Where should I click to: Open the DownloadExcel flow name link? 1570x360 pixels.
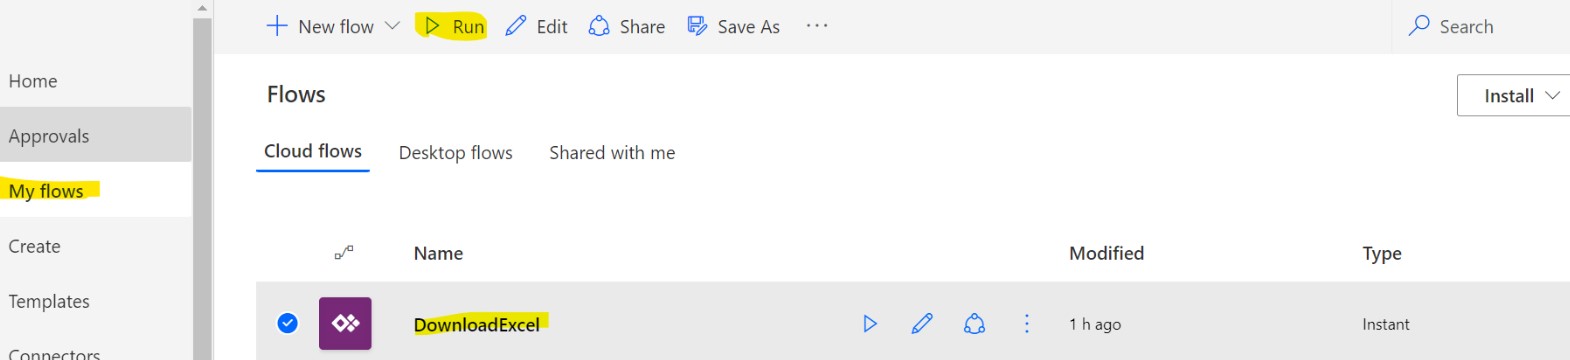click(x=477, y=324)
